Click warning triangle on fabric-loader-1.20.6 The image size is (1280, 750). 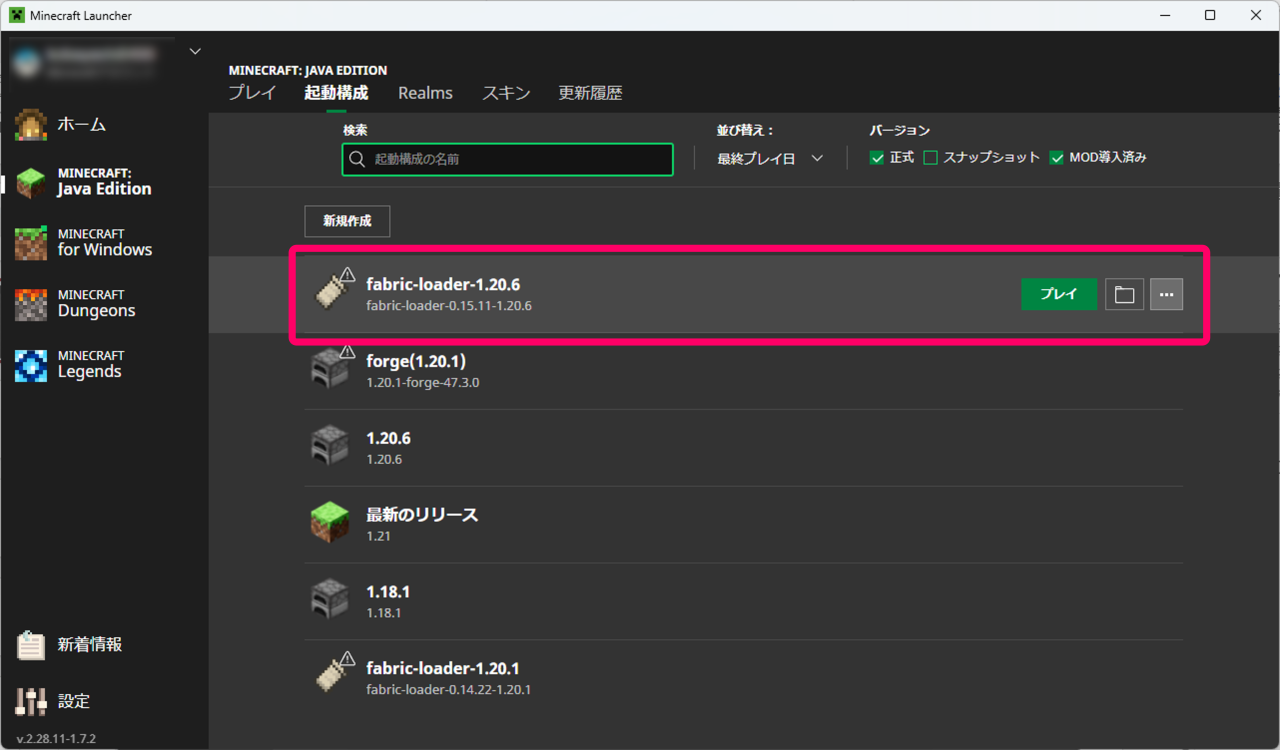347,275
